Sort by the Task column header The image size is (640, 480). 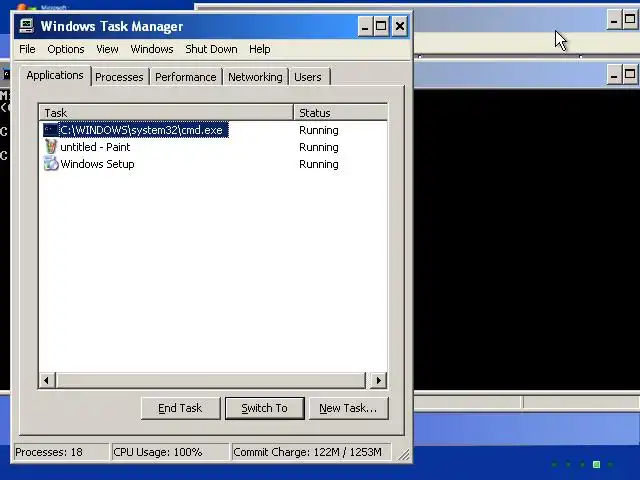click(166, 113)
